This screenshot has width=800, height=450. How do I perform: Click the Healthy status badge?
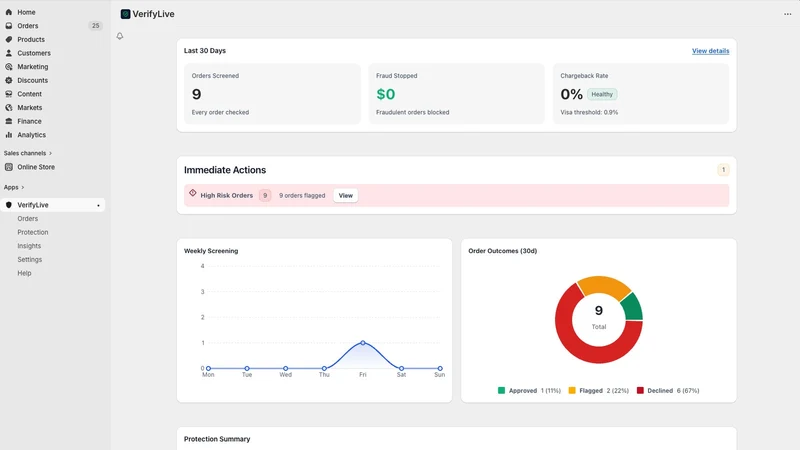pyautogui.click(x=602, y=94)
